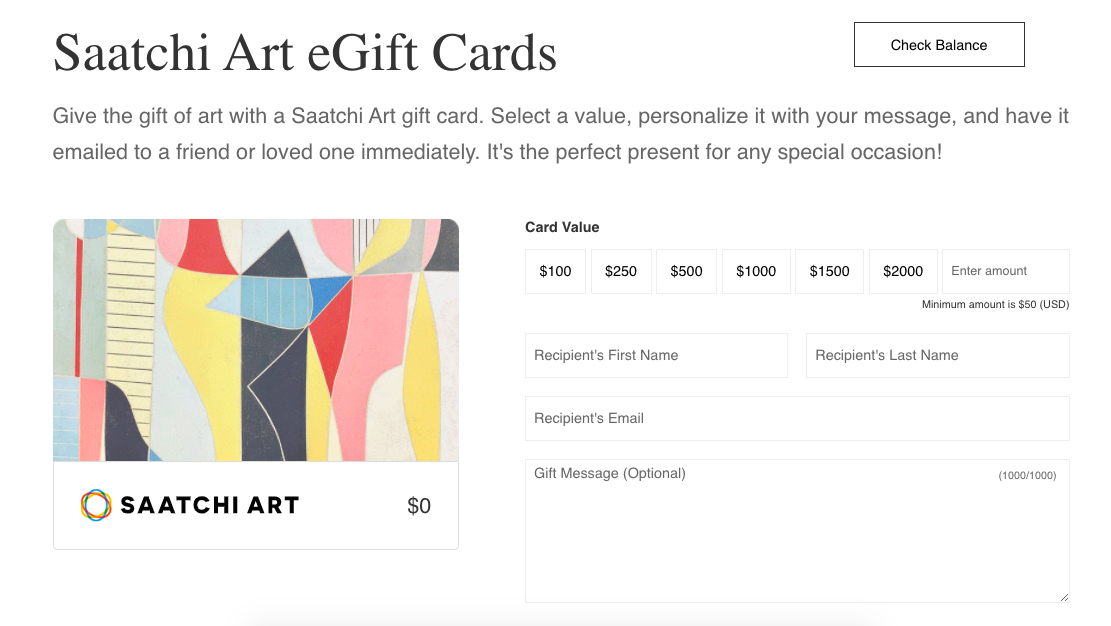Viewport: 1111px width, 626px height.
Task: Select the $100 card value
Action: [x=555, y=271]
